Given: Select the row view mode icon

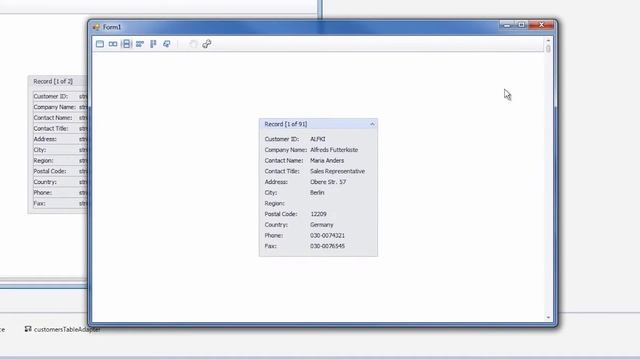Looking at the screenshot, I should coord(113,44).
